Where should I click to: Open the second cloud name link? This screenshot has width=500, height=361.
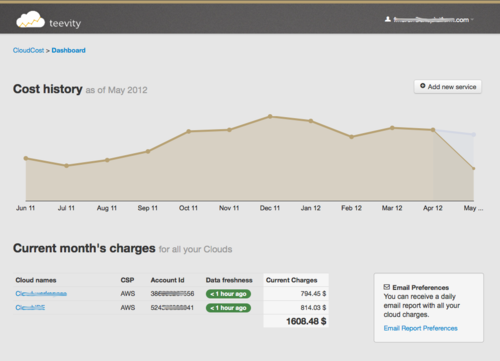(x=30, y=308)
